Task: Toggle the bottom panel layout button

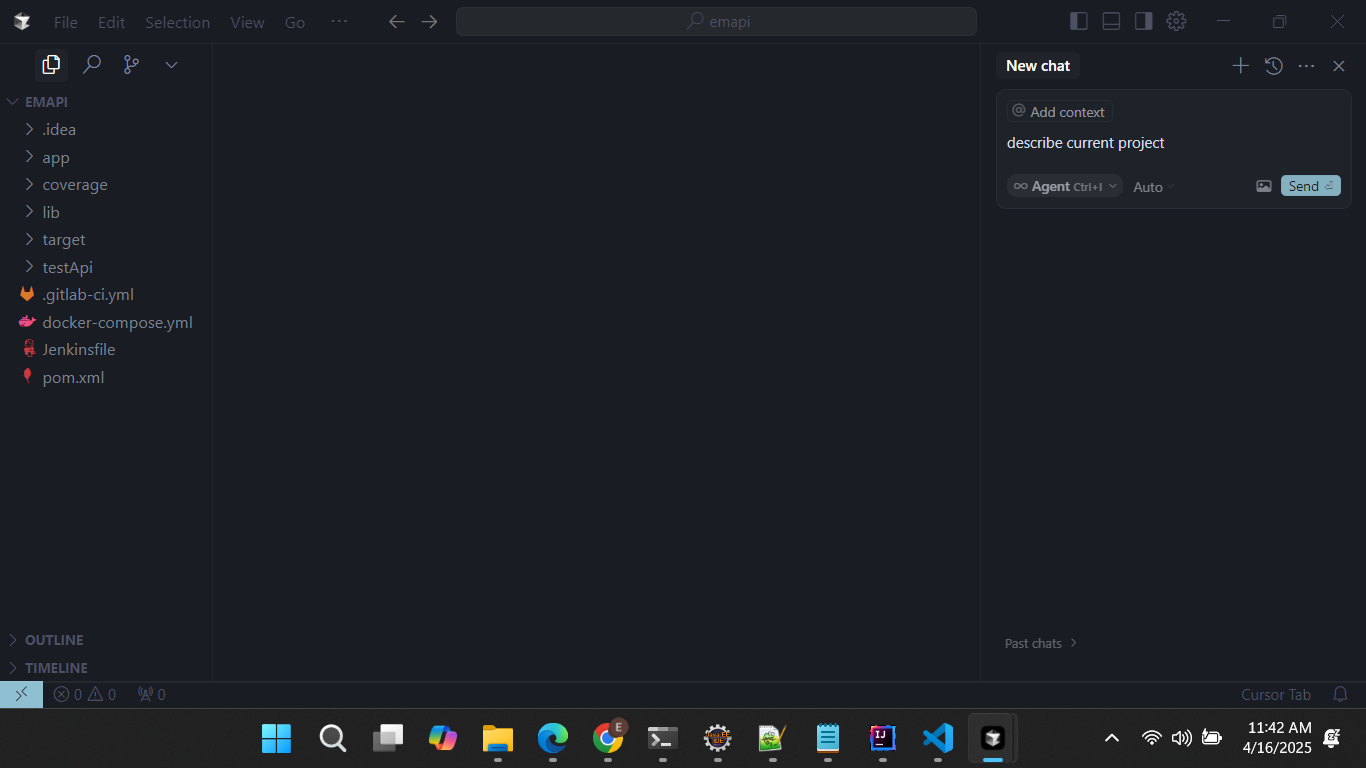Action: click(x=1111, y=21)
